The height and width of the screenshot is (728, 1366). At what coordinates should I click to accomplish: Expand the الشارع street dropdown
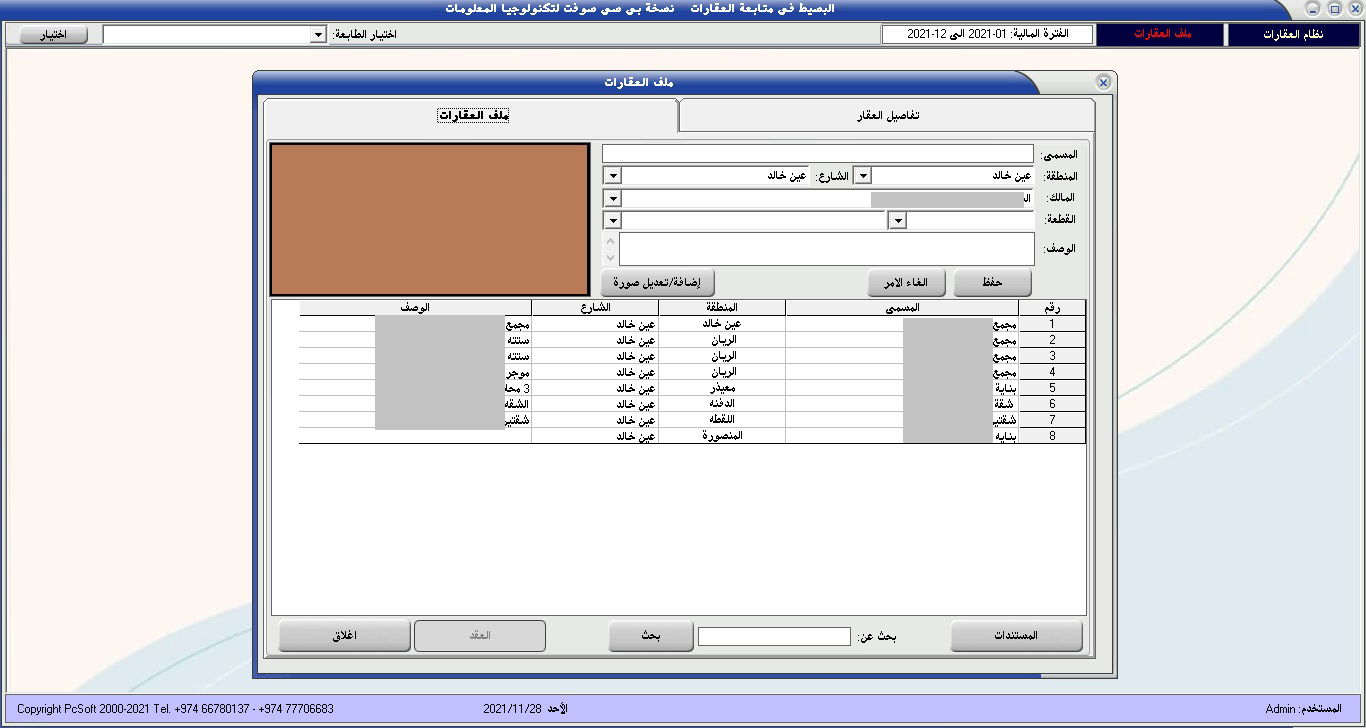(613, 176)
